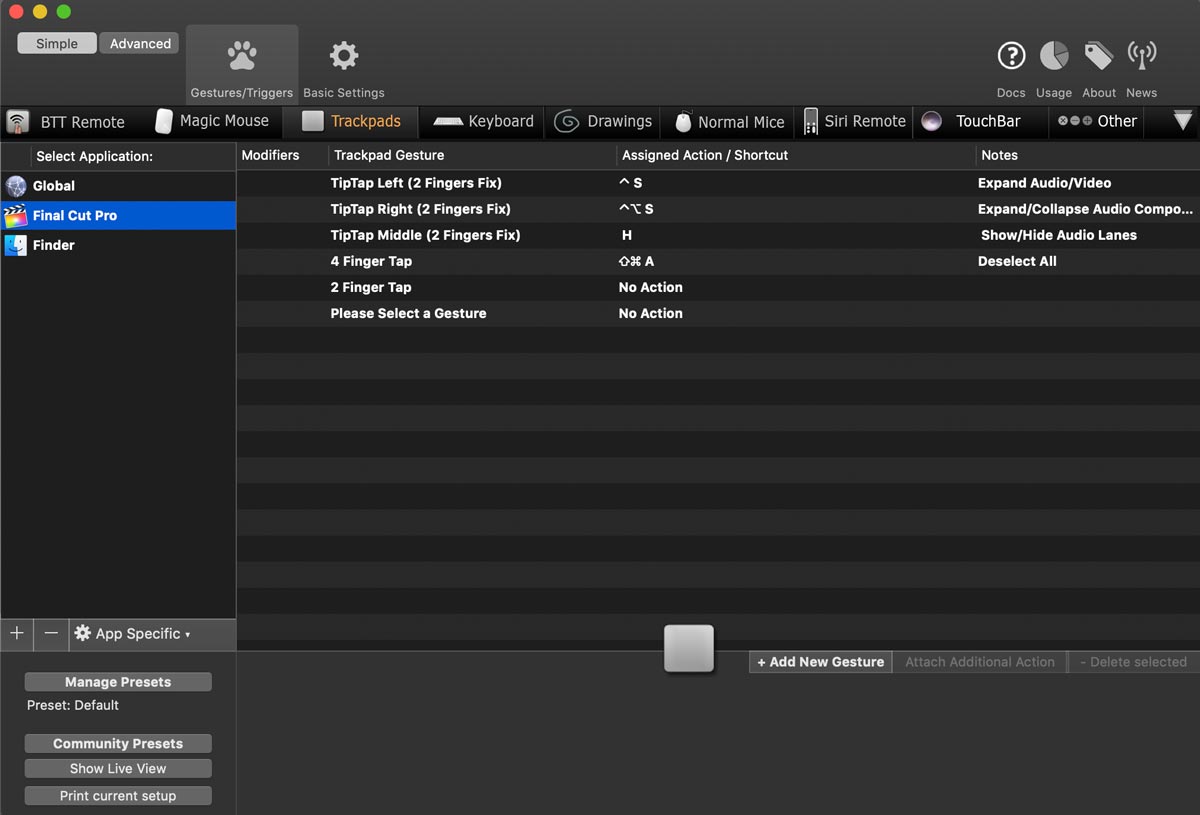
Task: Select Final Cut Pro in application list
Action: tap(118, 216)
